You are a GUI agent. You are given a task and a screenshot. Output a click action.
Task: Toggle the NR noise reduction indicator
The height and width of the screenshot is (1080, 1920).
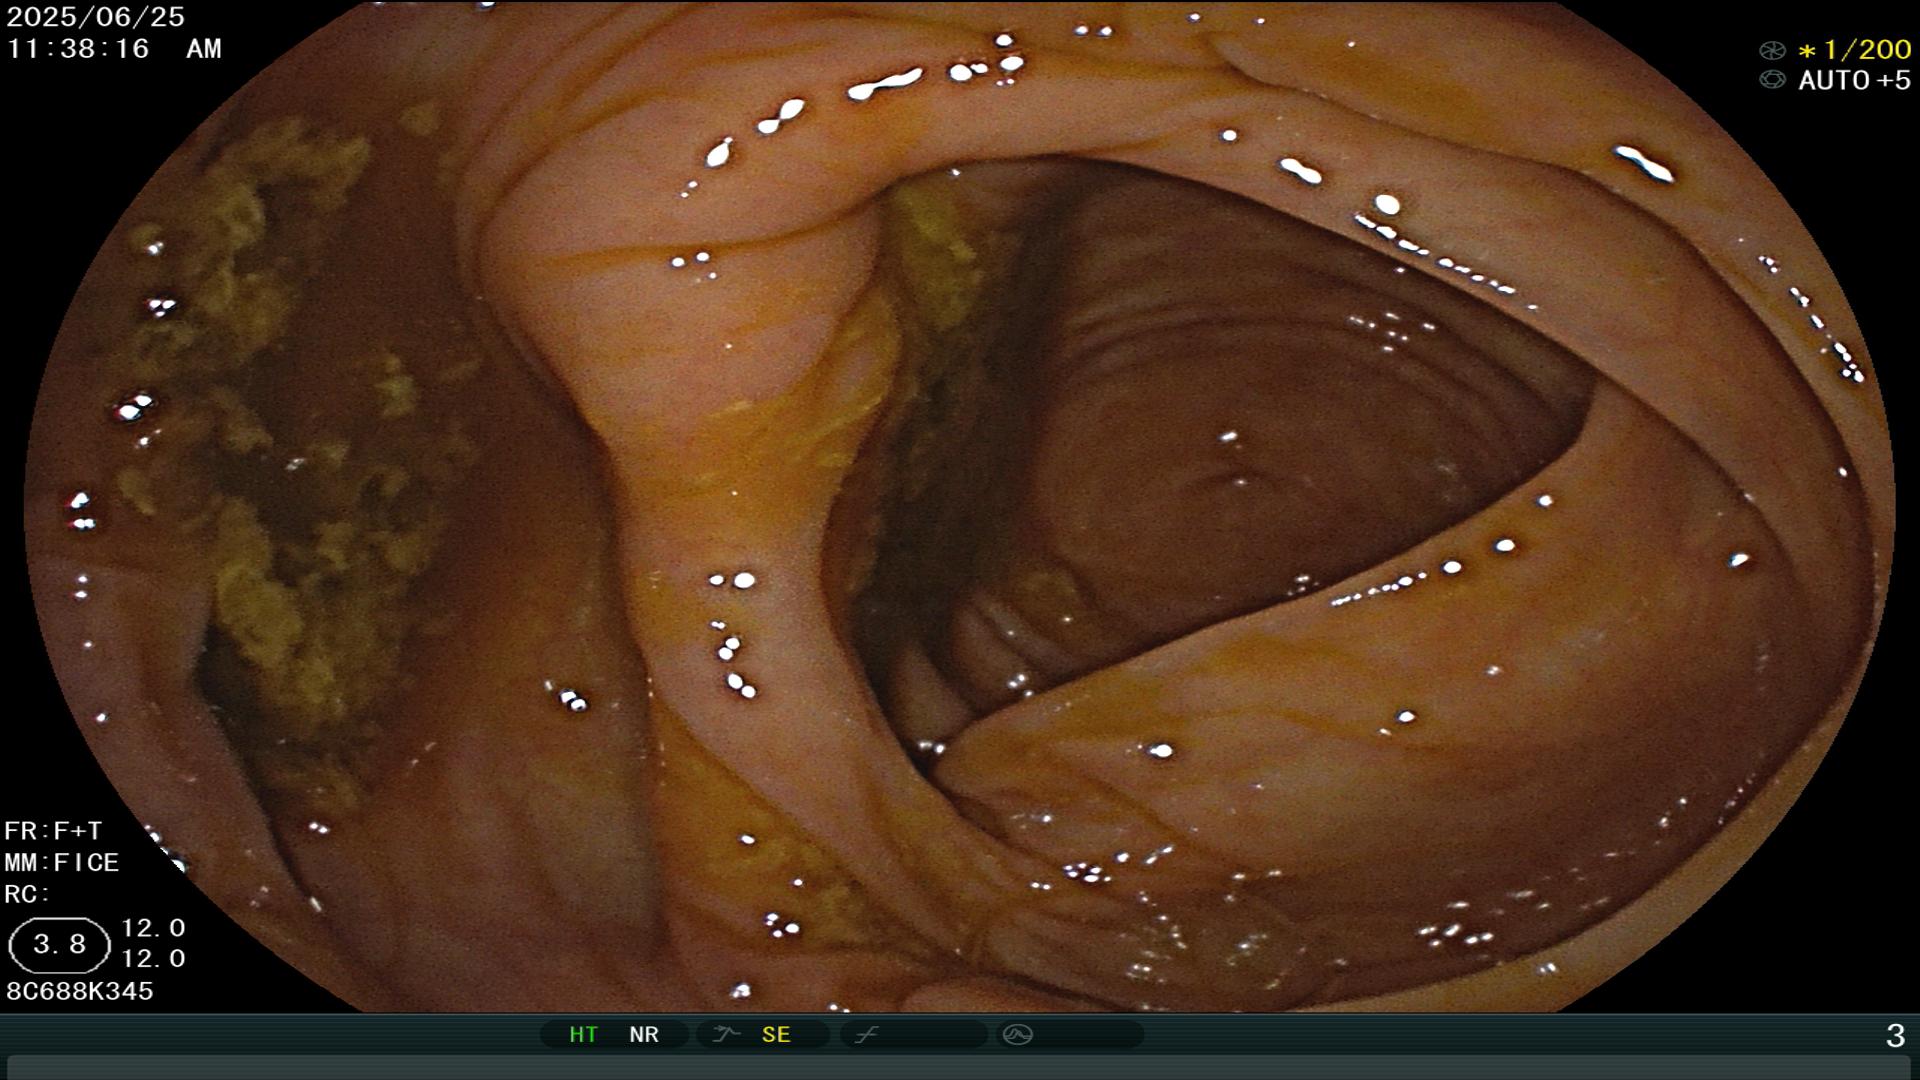644,1035
